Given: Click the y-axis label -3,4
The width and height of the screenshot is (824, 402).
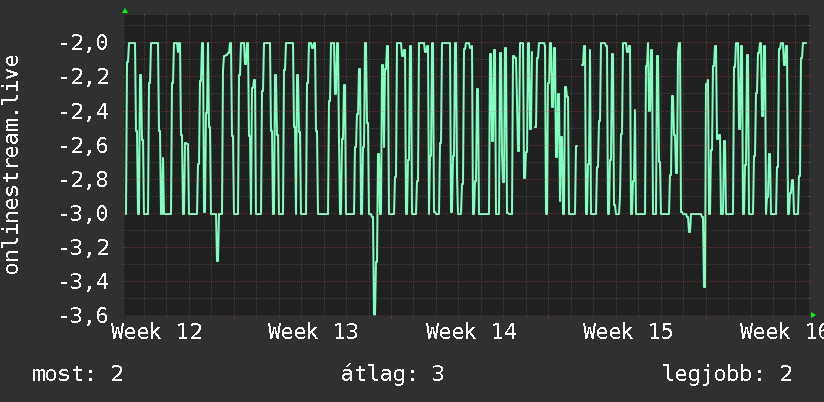Looking at the screenshot, I should [x=83, y=282].
